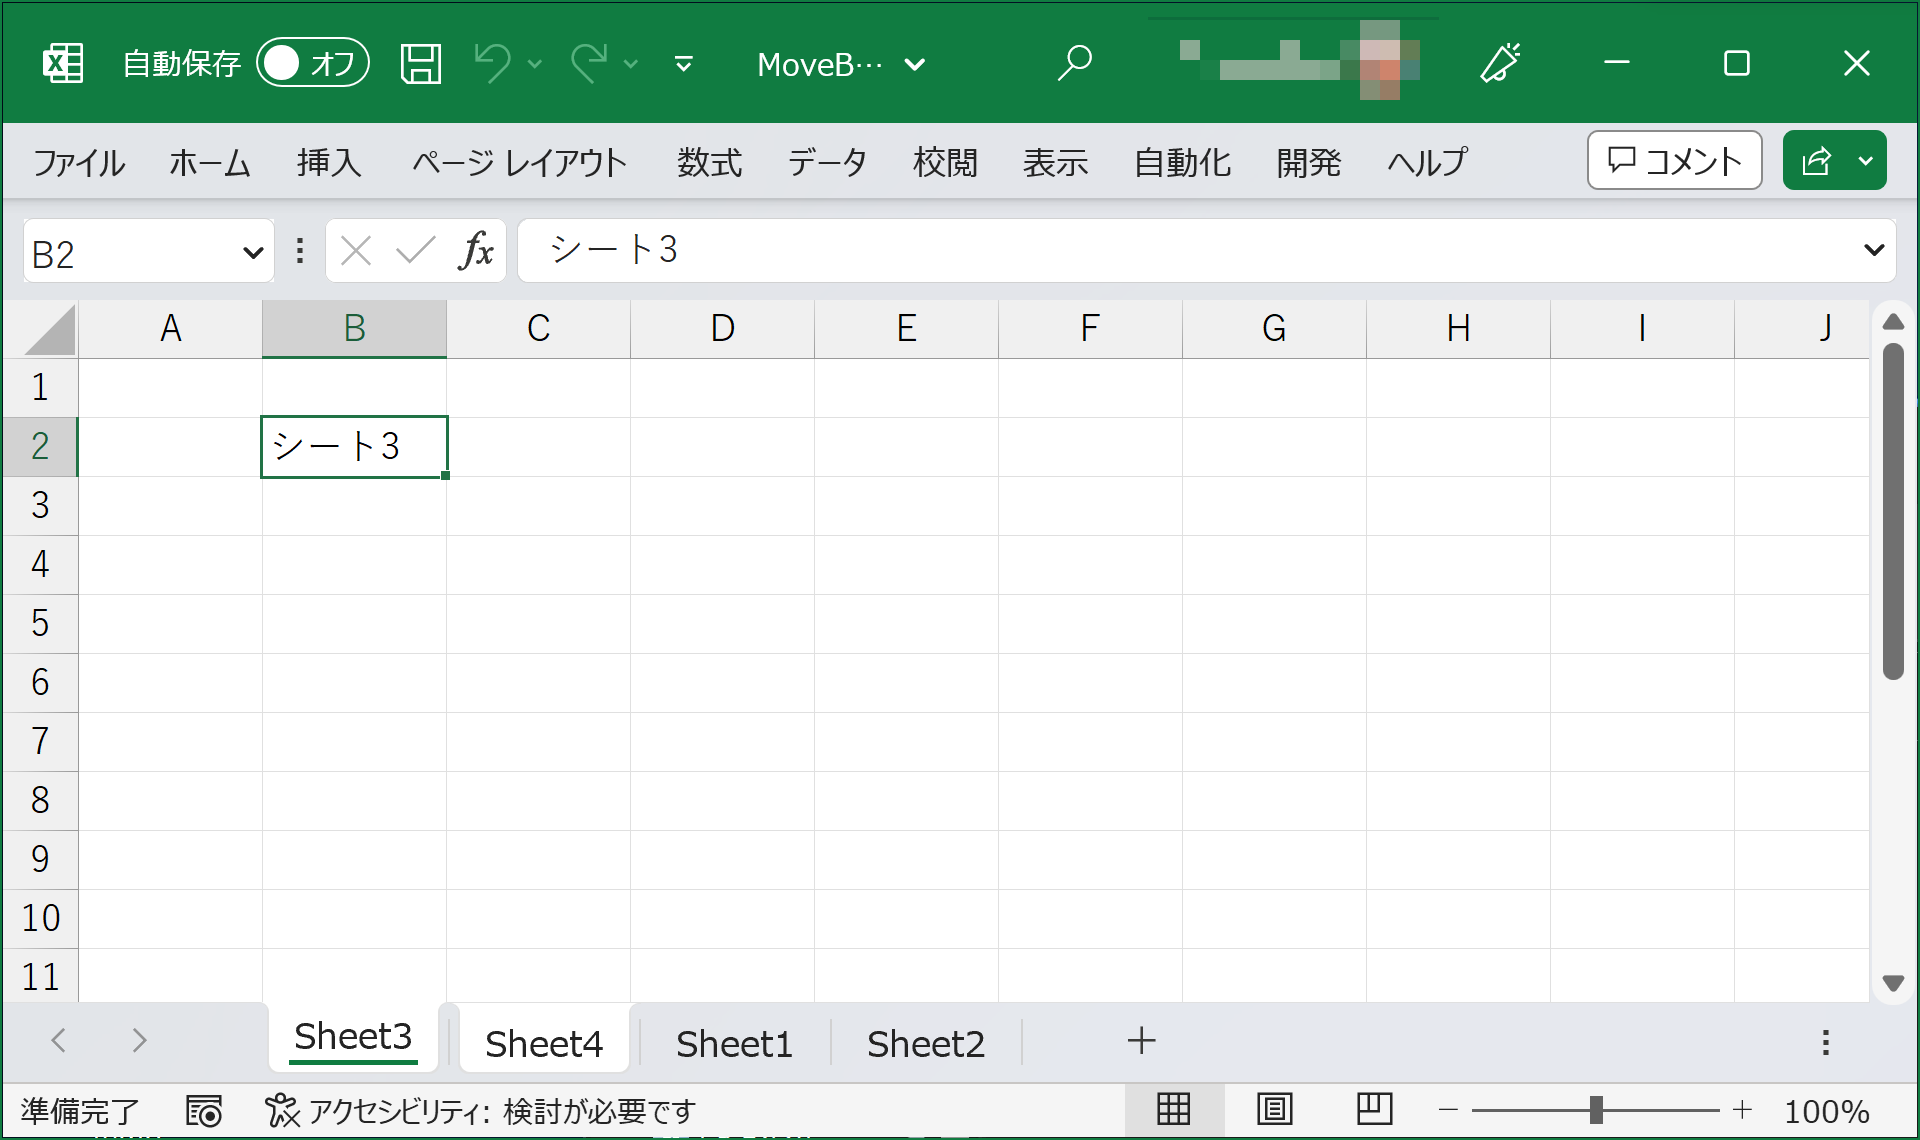Go to the 自動化 tab
1920x1140 pixels.
(x=1183, y=162)
